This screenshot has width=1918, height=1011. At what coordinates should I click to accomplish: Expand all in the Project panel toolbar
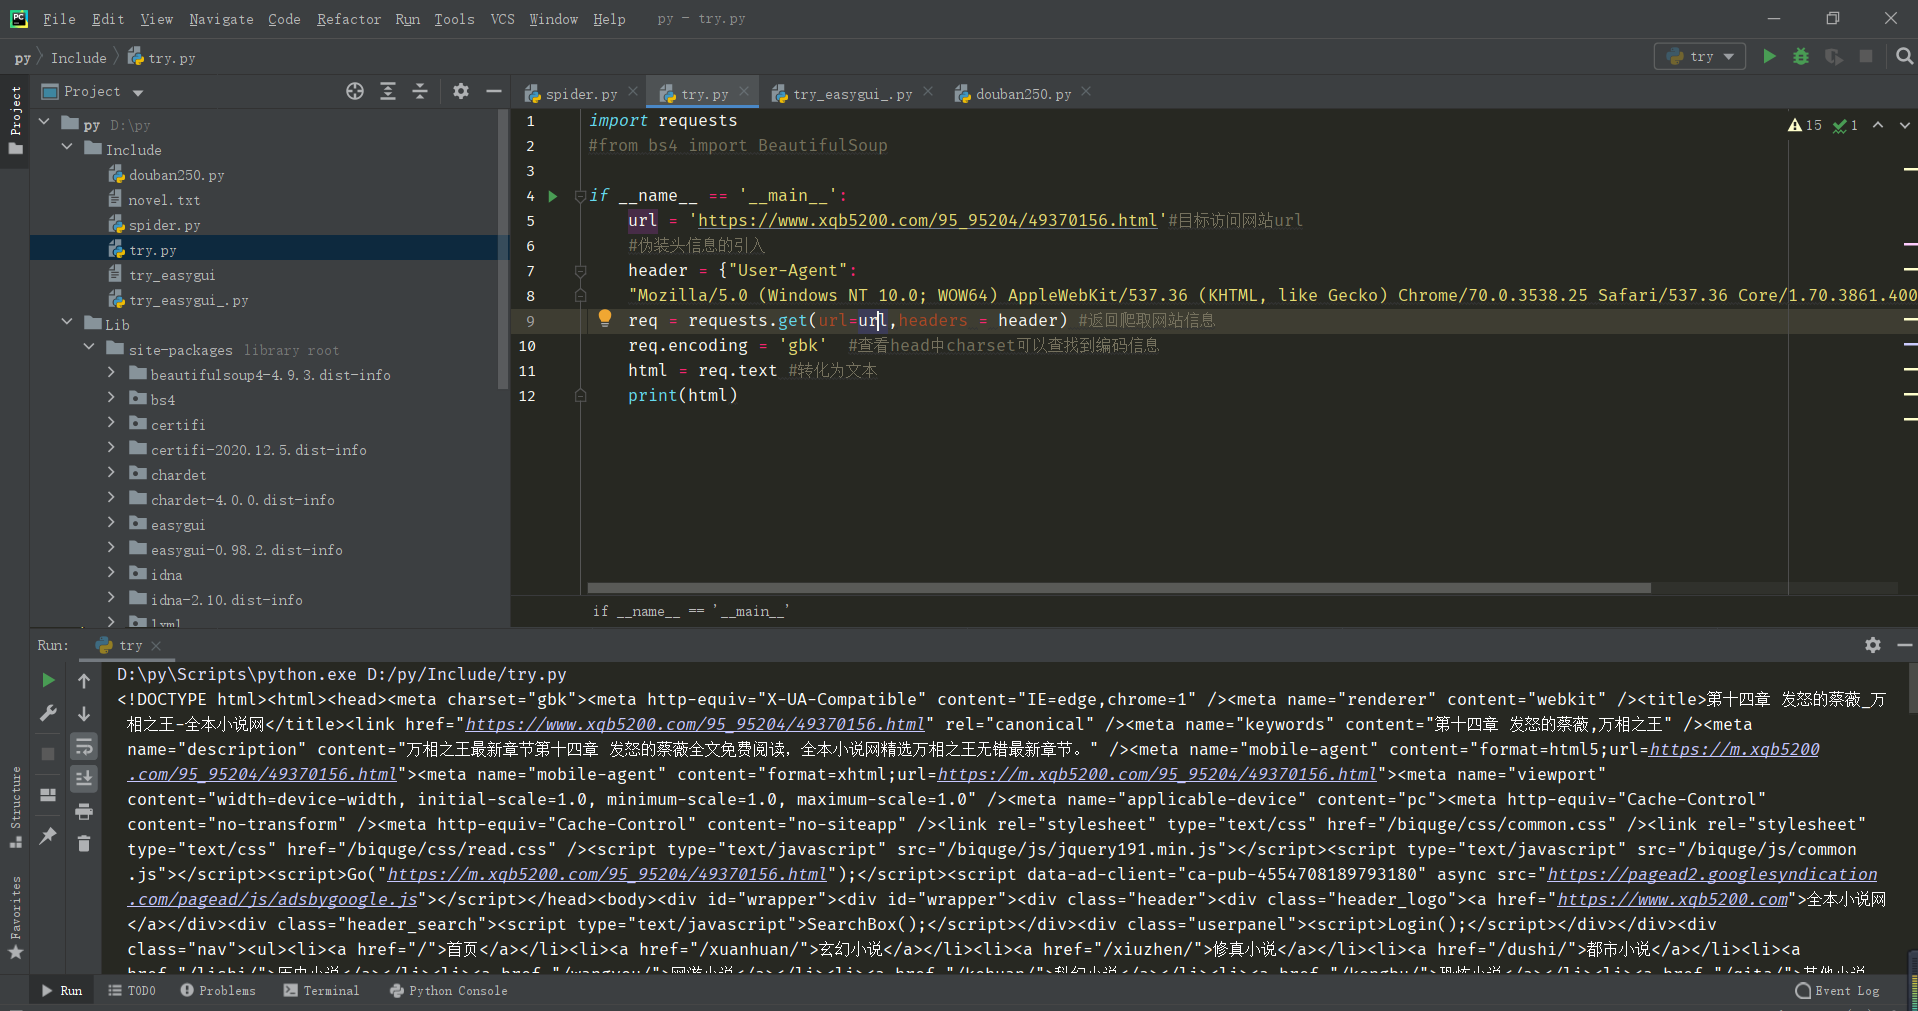tap(388, 91)
